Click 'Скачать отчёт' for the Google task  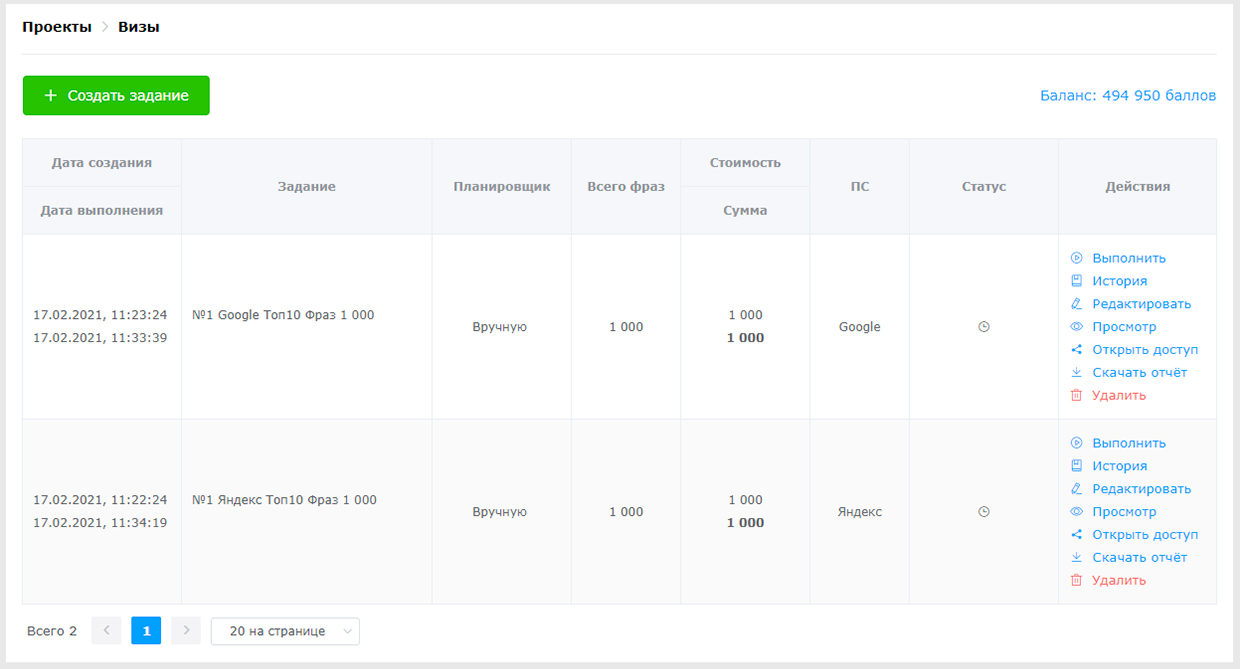1140,372
